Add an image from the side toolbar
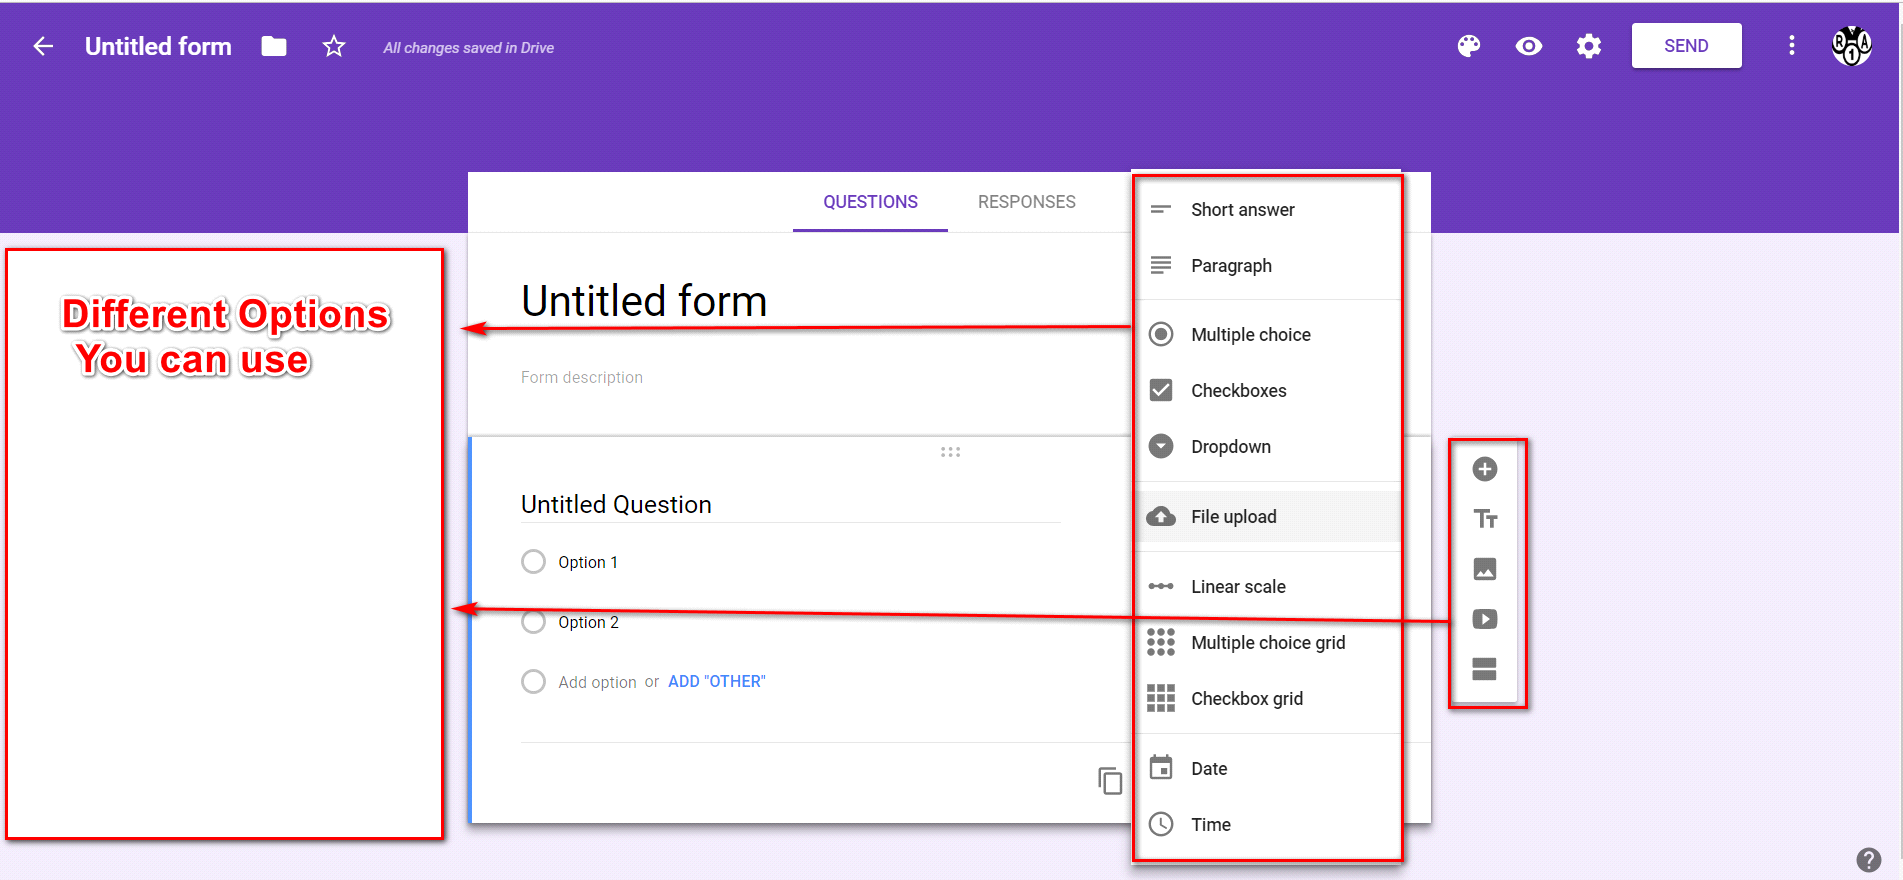 pyautogui.click(x=1485, y=569)
